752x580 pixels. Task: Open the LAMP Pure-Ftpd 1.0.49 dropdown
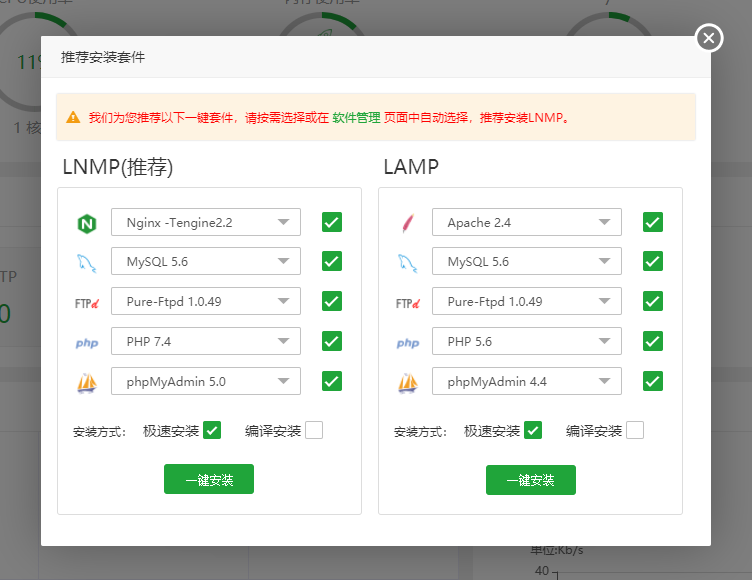(x=527, y=301)
